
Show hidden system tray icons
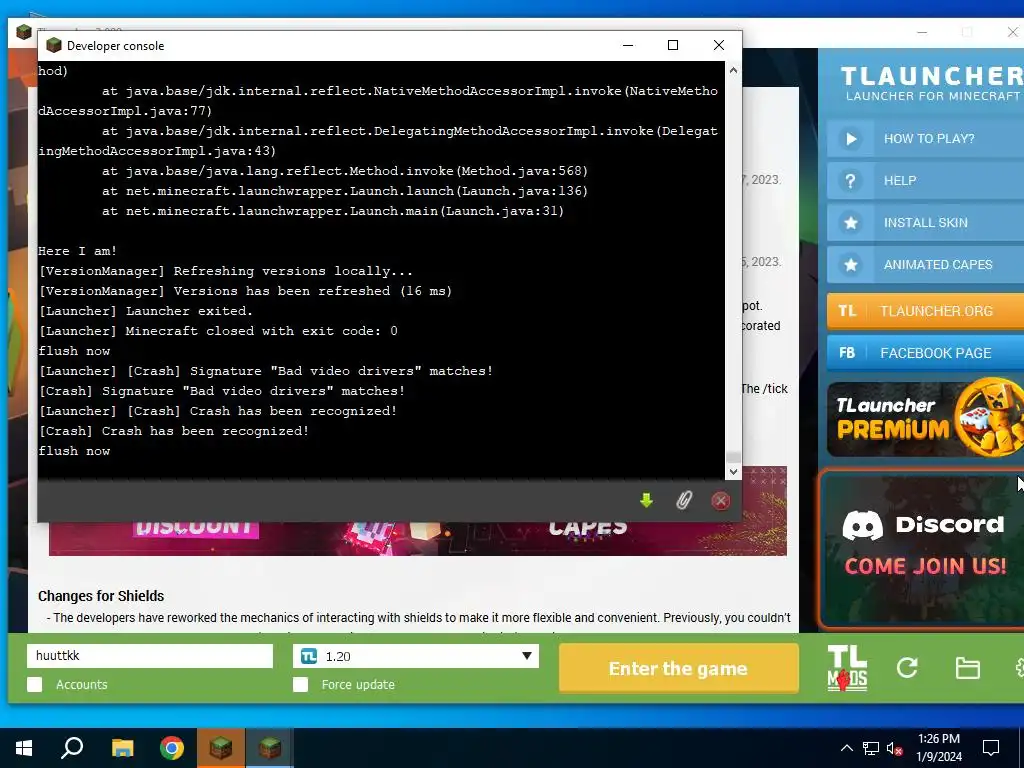coord(846,748)
